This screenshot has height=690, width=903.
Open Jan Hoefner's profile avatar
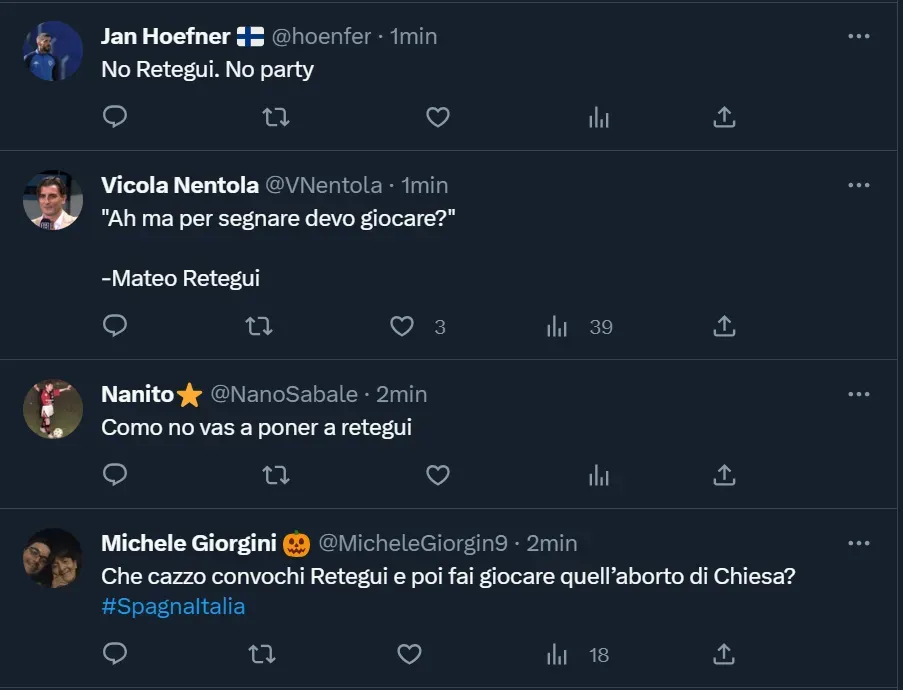click(x=52, y=51)
